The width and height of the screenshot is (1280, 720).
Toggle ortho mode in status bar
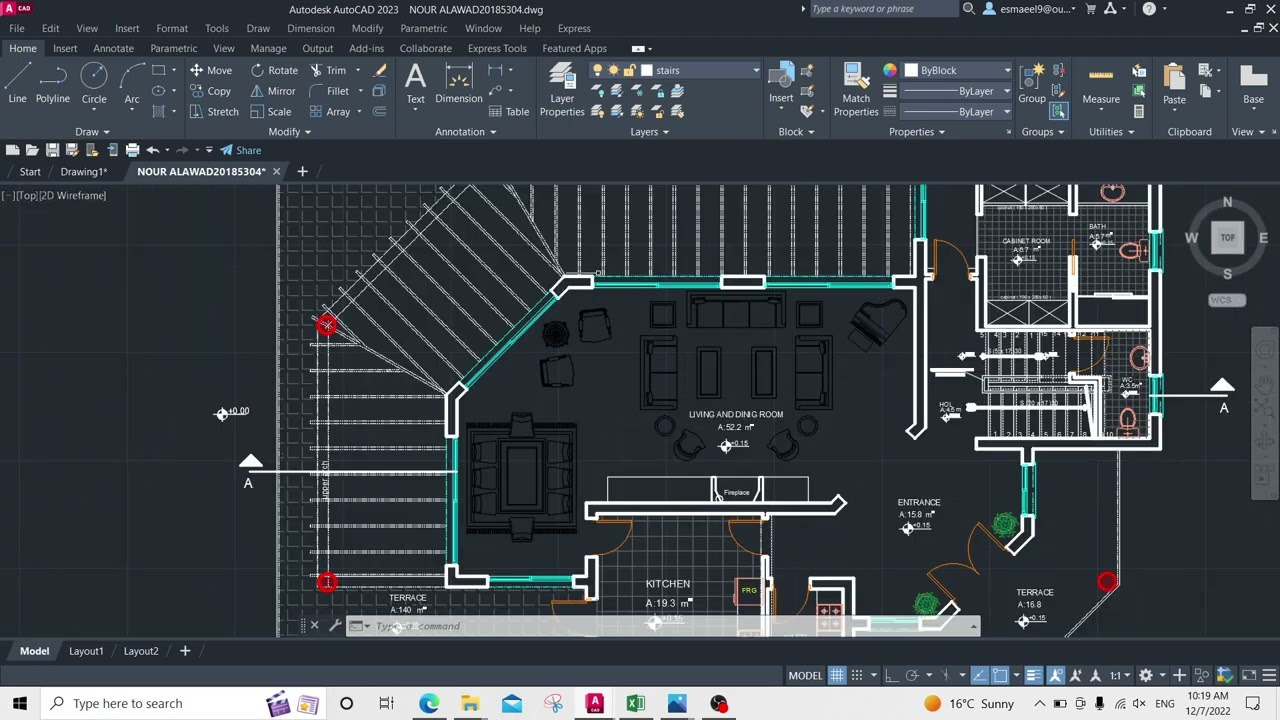pos(891,675)
